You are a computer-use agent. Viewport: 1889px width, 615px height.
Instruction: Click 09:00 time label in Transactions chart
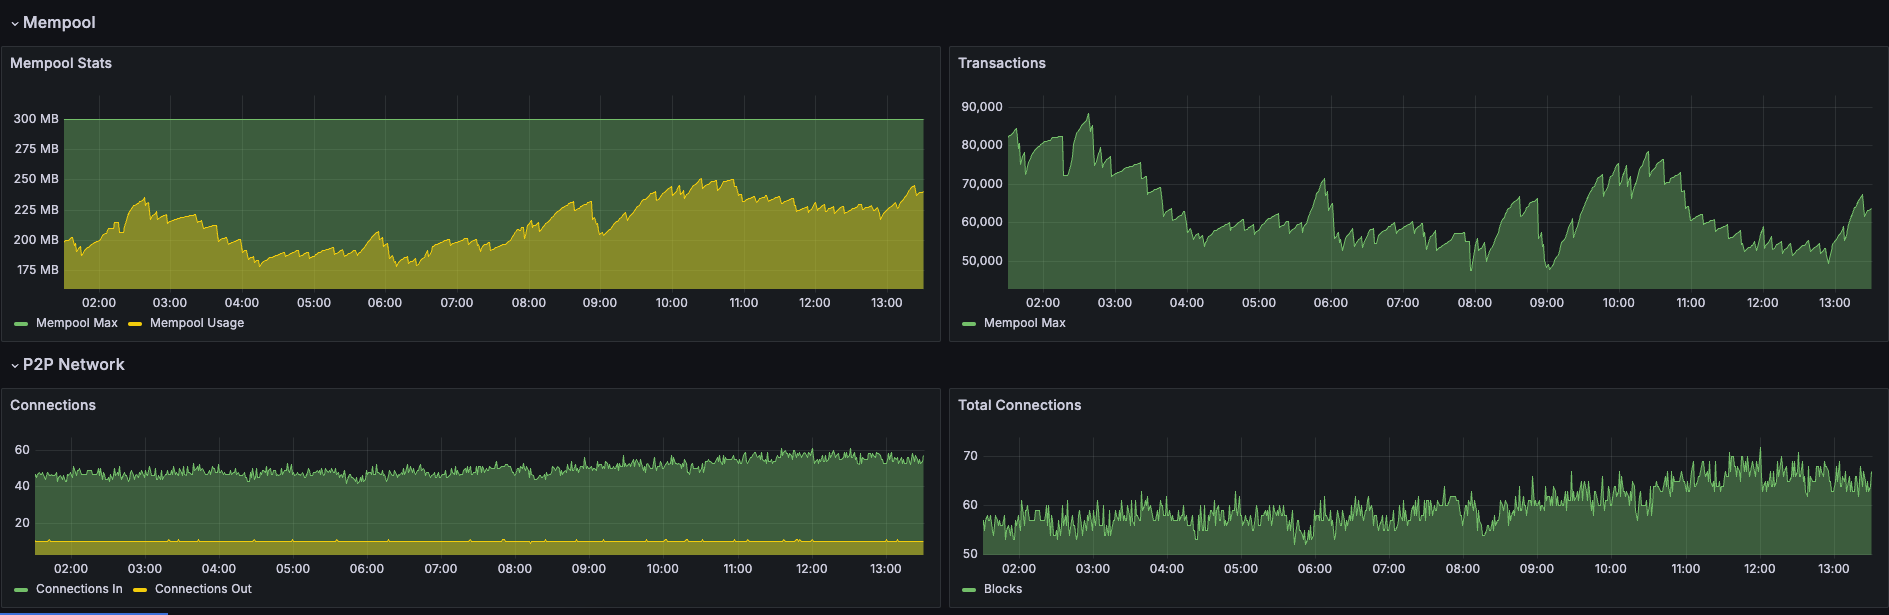click(1547, 303)
